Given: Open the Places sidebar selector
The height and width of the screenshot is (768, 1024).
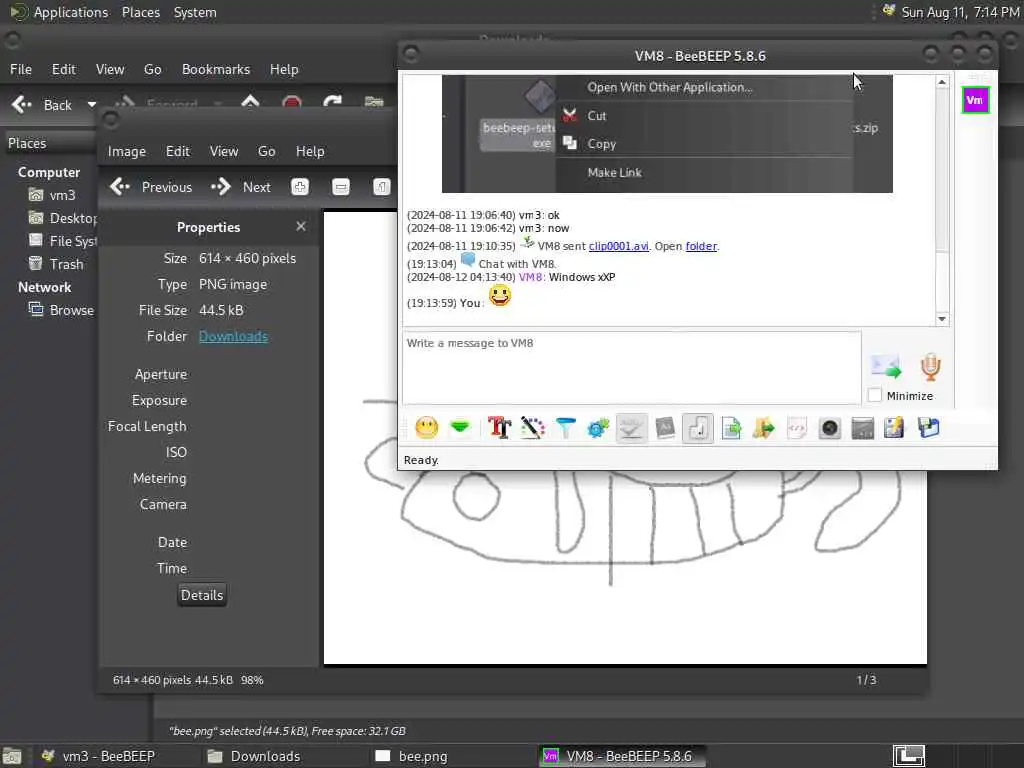Looking at the screenshot, I should 50,143.
